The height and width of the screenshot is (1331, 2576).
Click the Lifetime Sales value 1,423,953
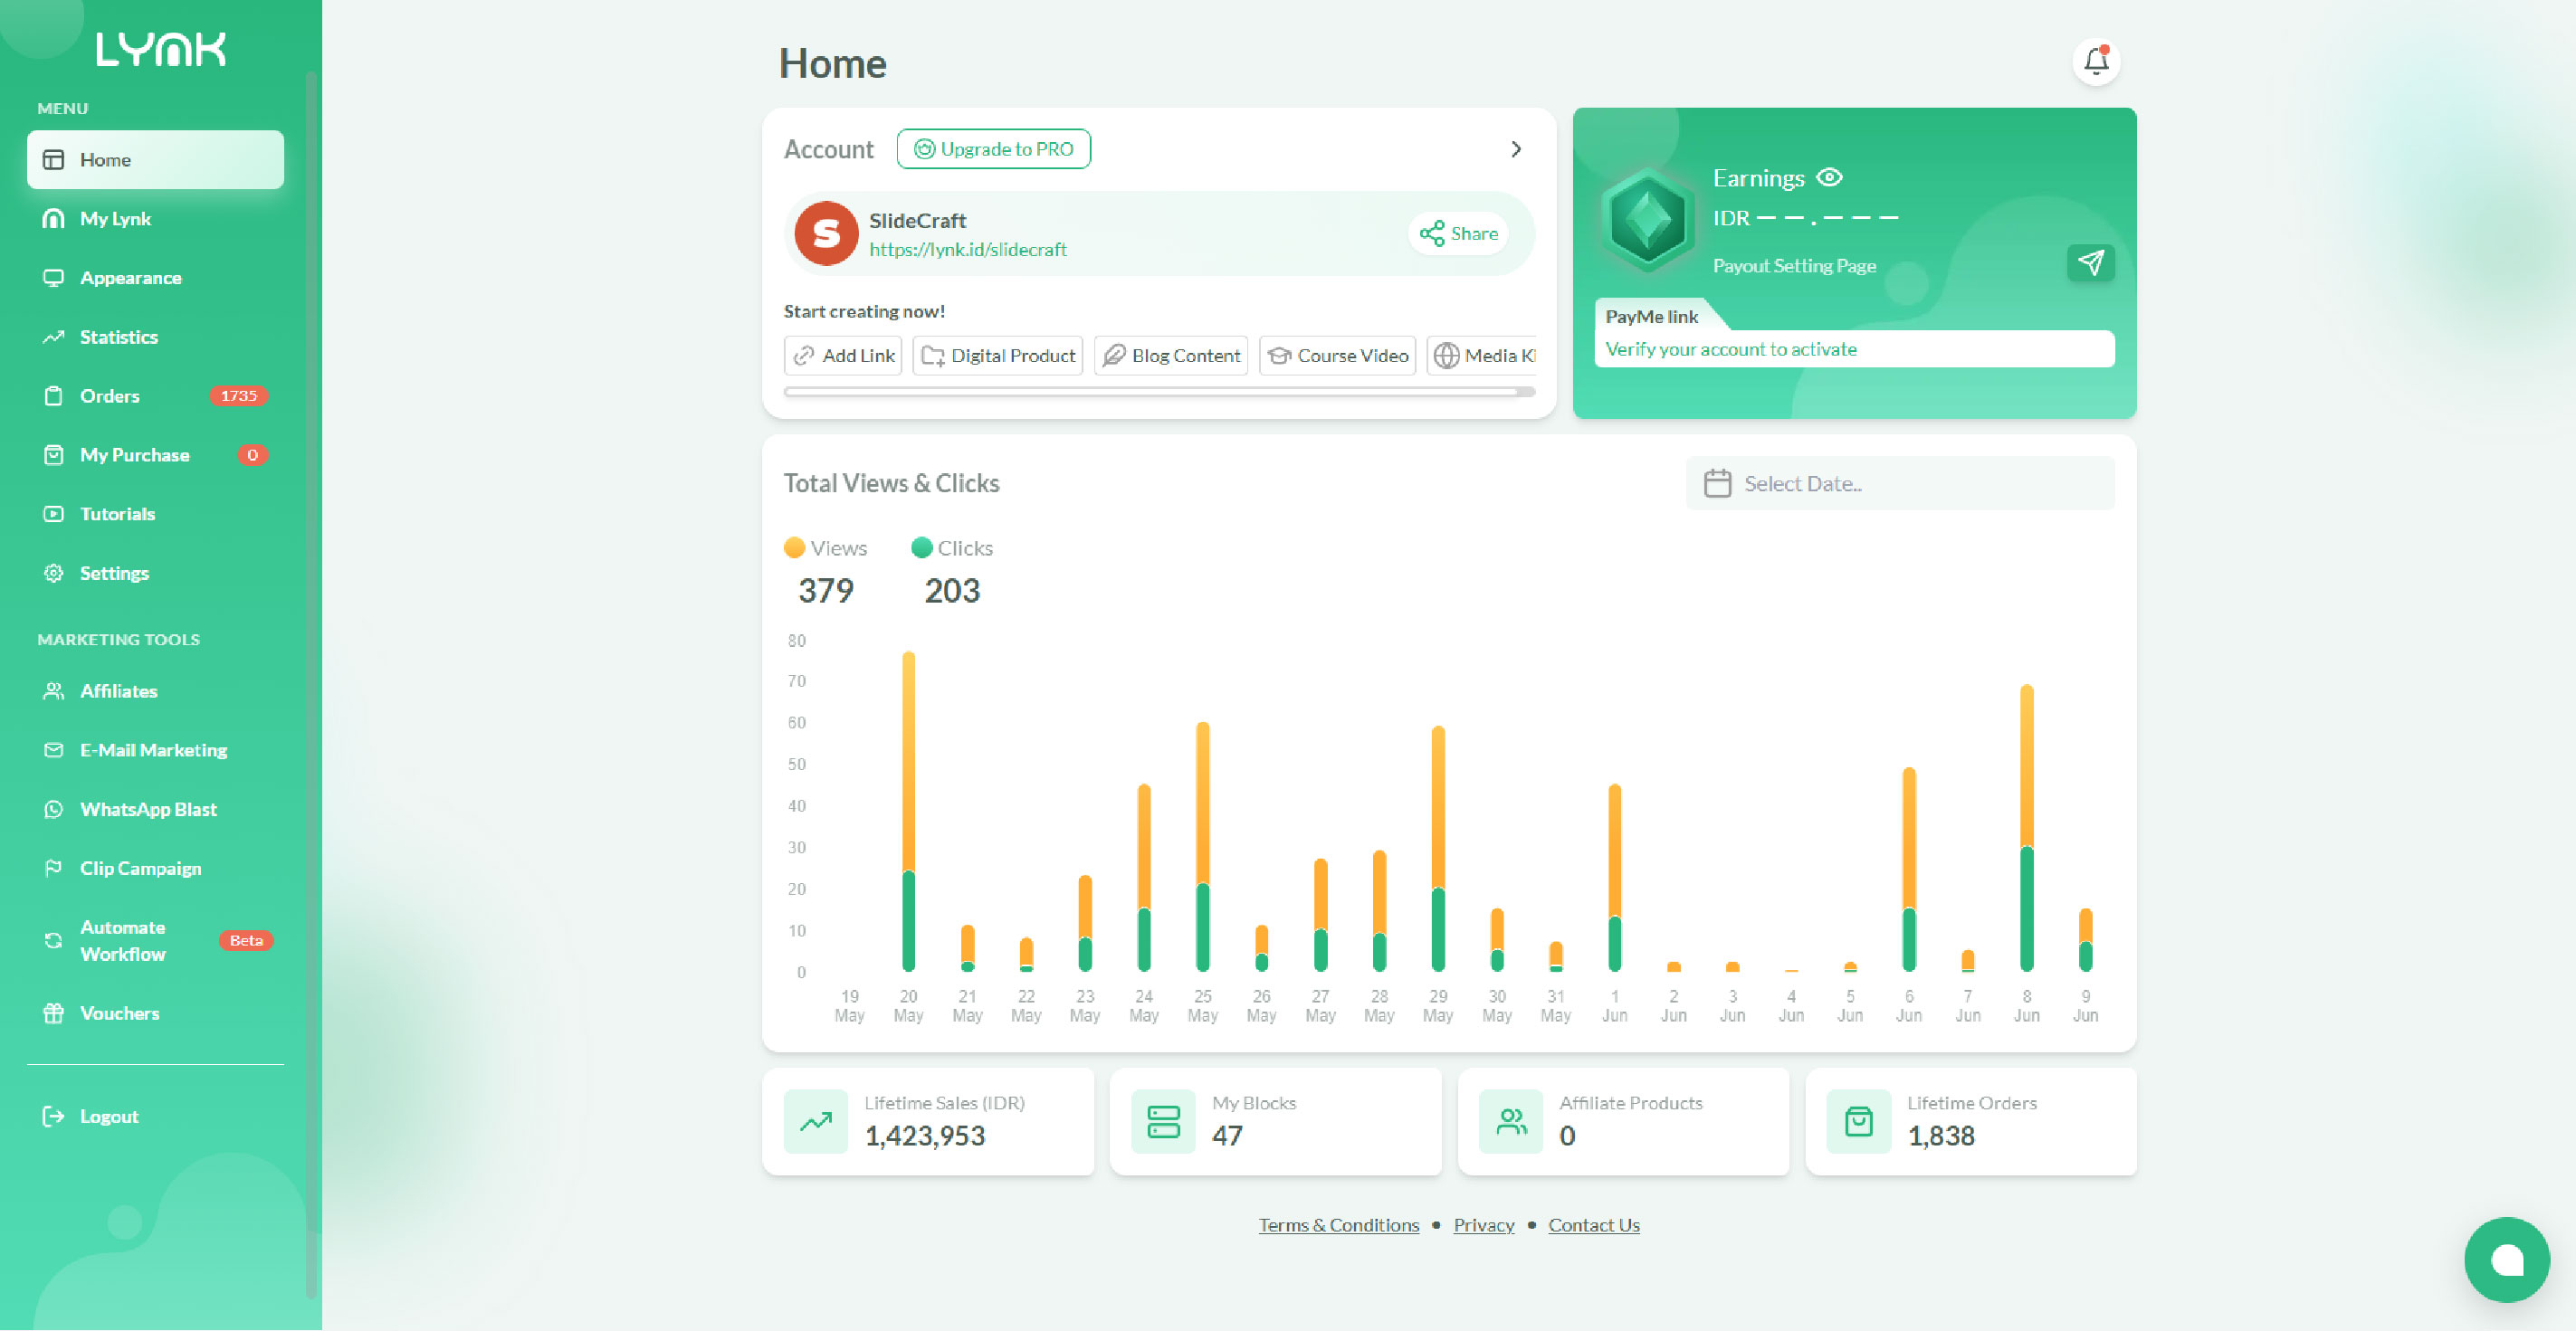(x=925, y=1136)
